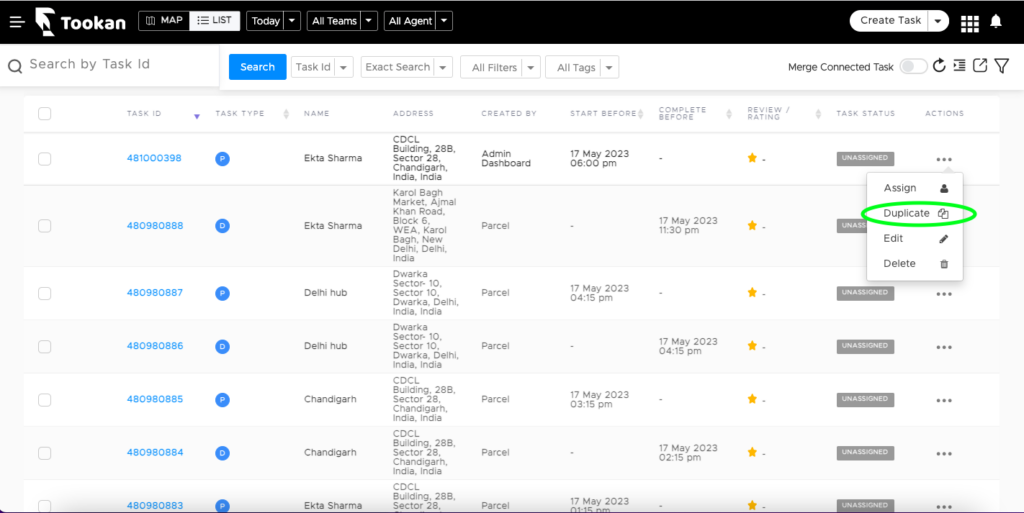1024x513 pixels.
Task: Sort by the Review / Rating column arrows
Action: (818, 114)
